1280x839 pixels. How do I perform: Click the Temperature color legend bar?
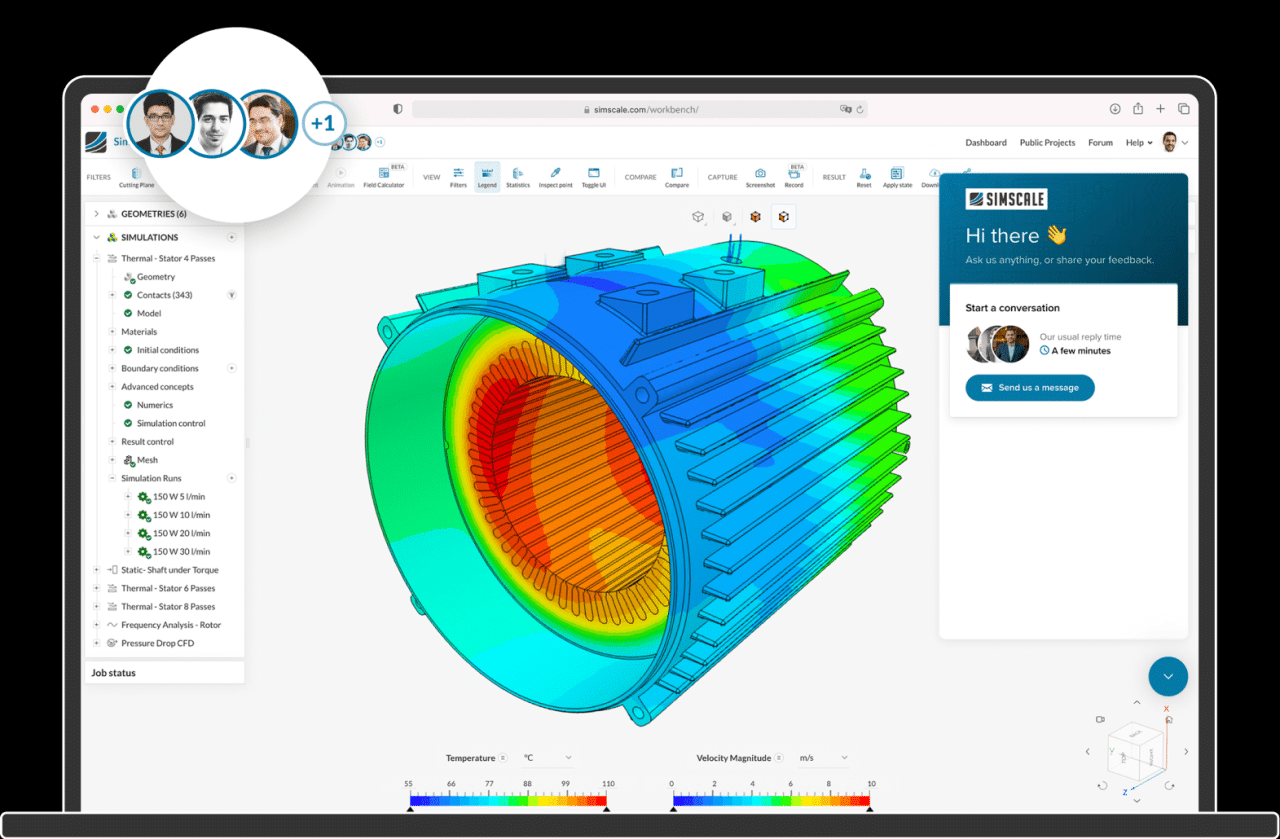509,800
